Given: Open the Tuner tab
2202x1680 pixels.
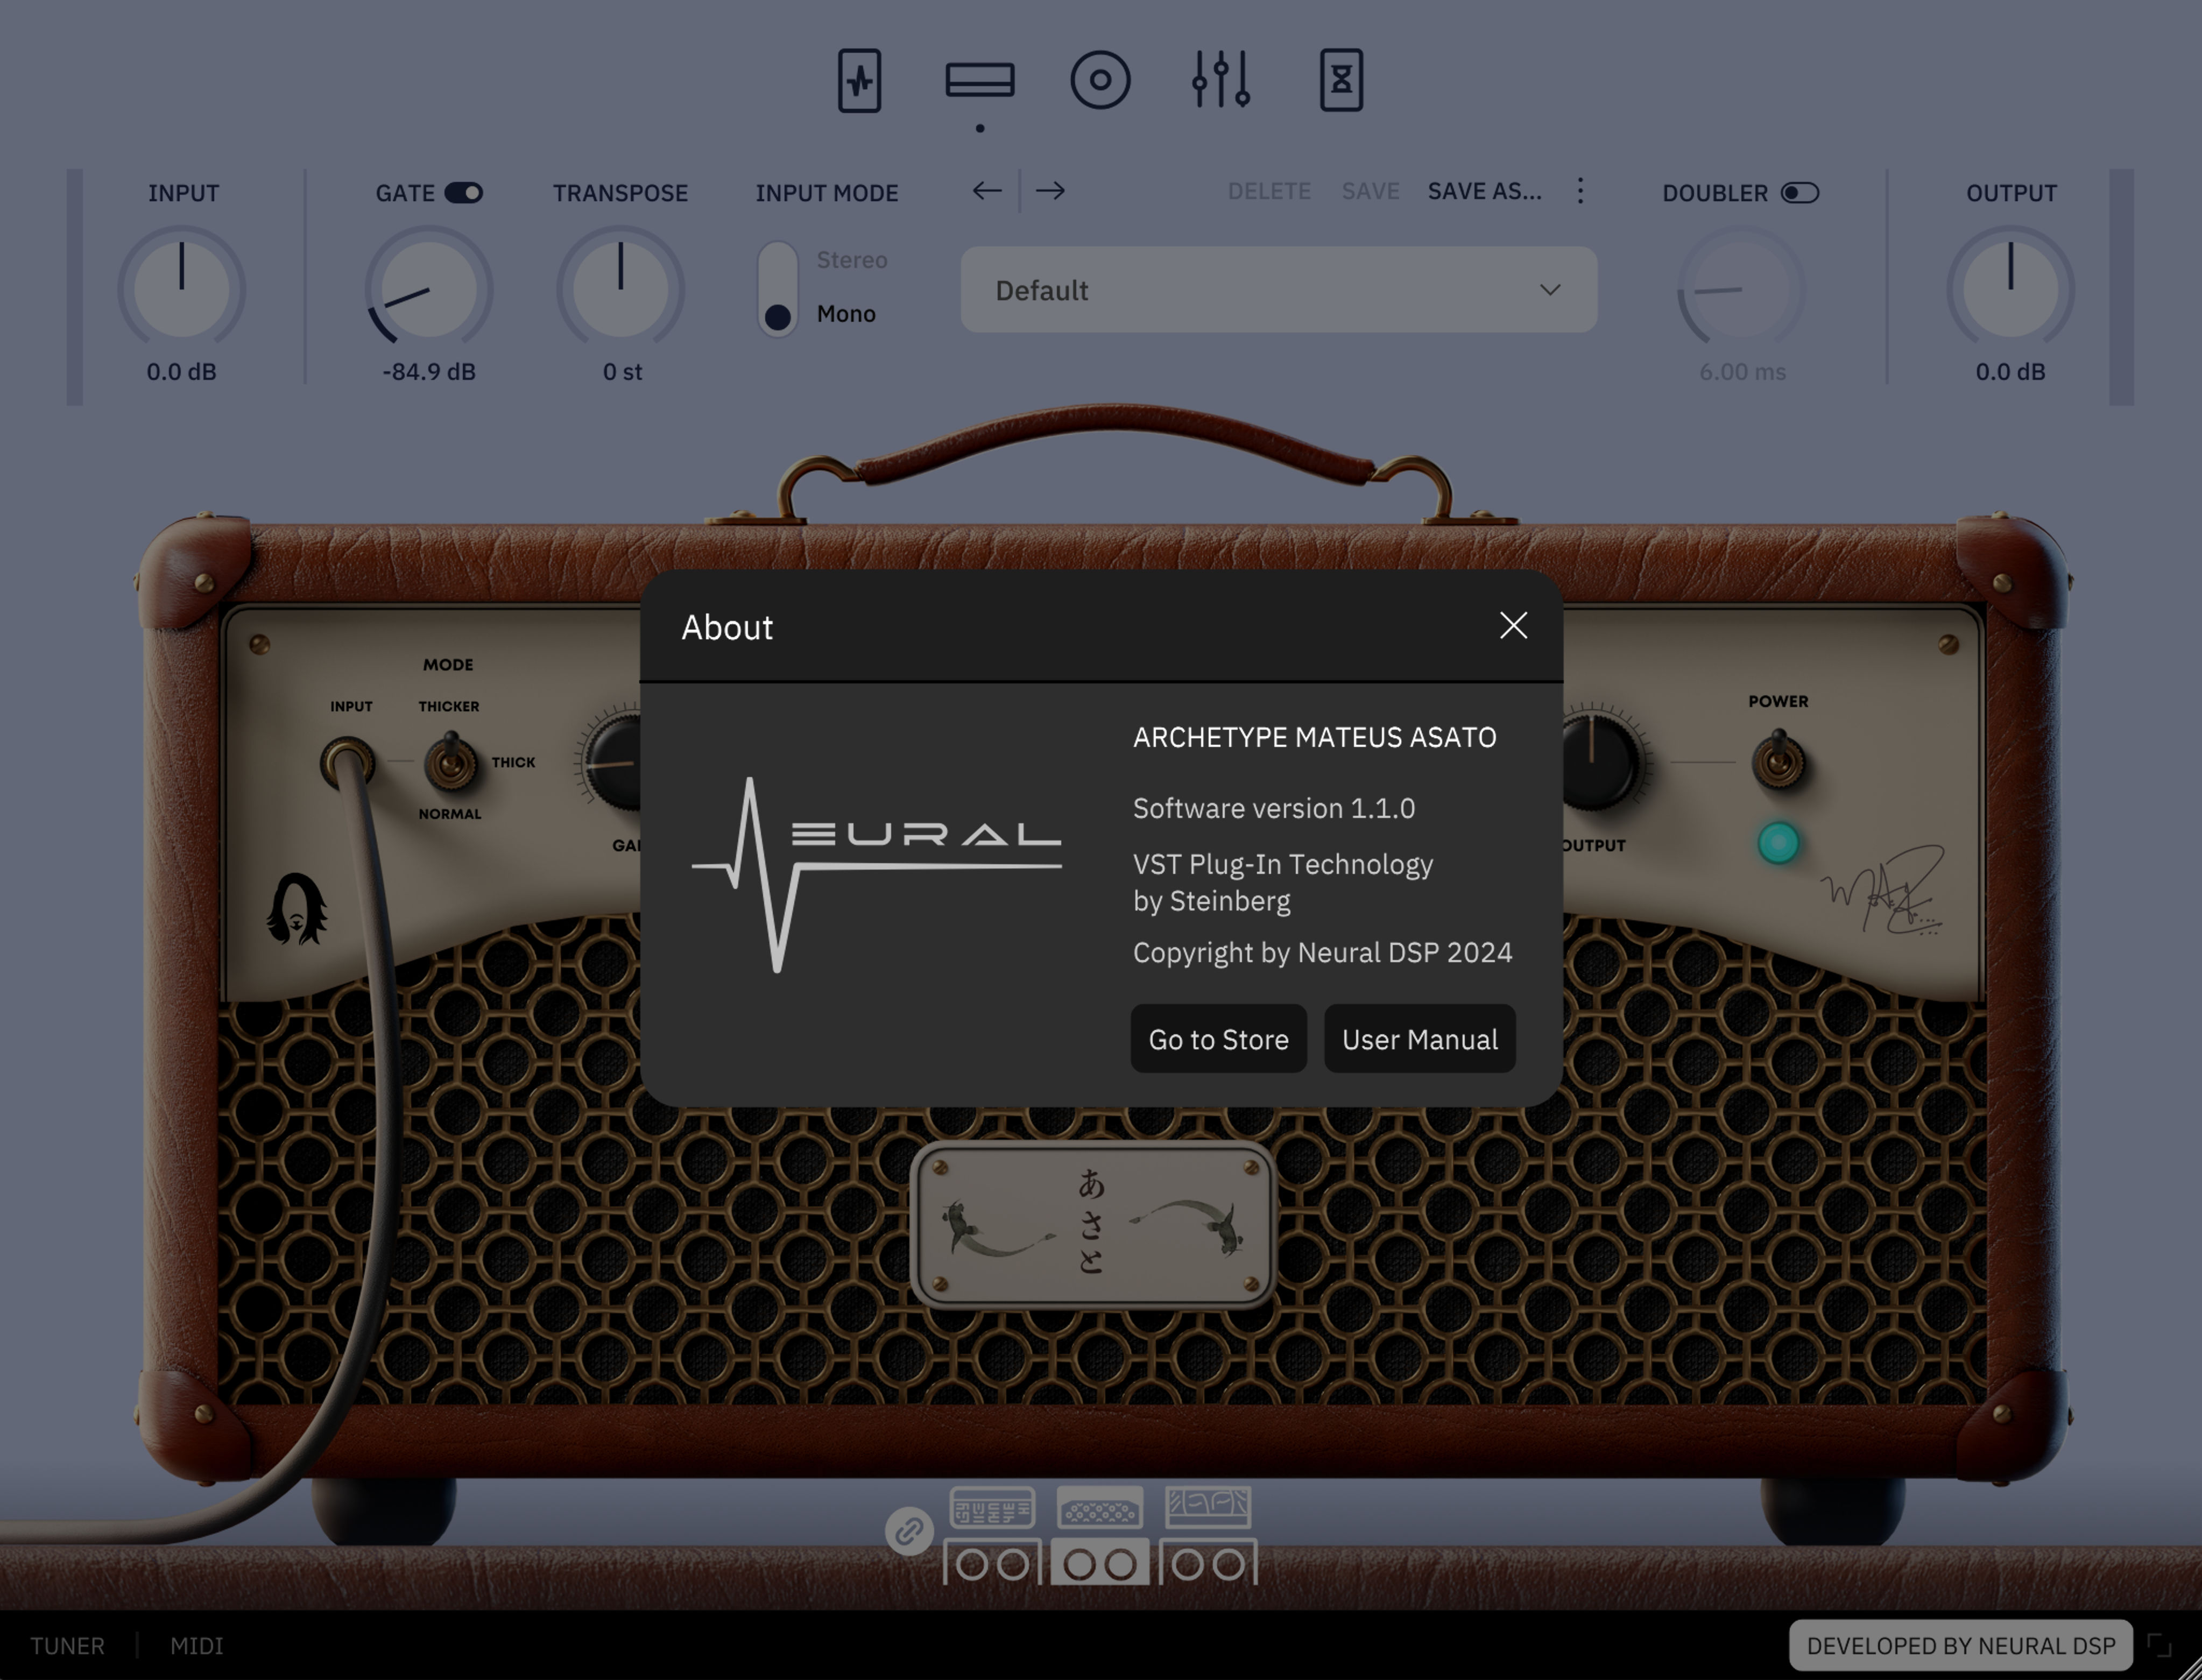Looking at the screenshot, I should point(67,1646).
